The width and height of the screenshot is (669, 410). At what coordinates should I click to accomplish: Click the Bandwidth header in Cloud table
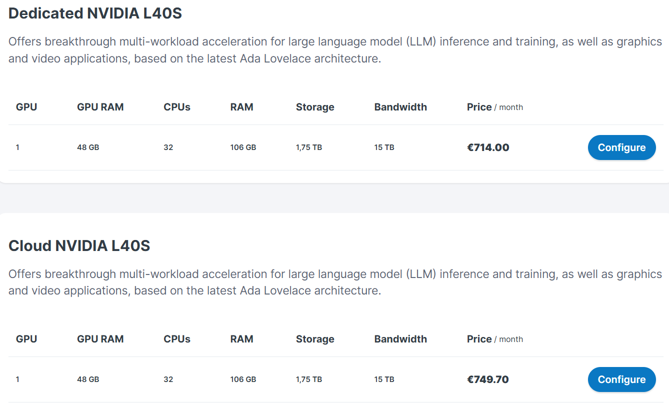(400, 339)
